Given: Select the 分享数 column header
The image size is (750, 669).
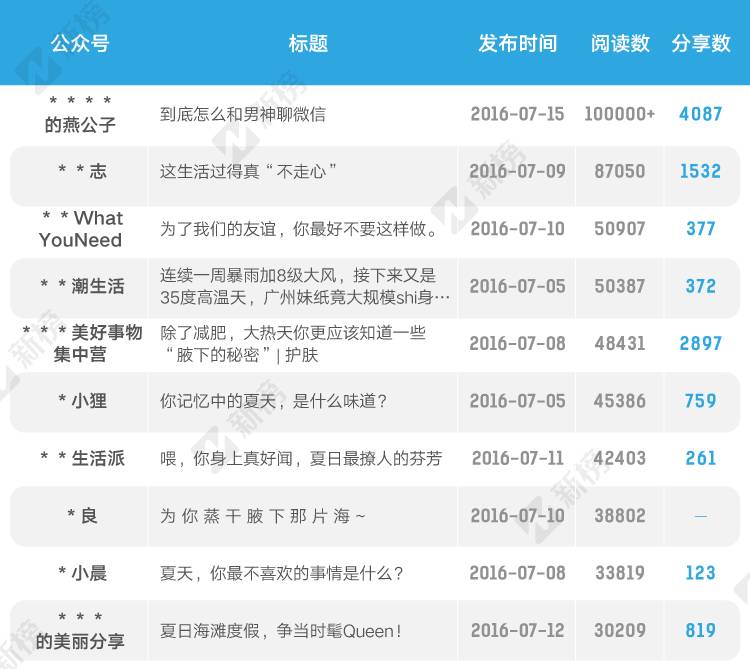Looking at the screenshot, I should click(x=700, y=43).
